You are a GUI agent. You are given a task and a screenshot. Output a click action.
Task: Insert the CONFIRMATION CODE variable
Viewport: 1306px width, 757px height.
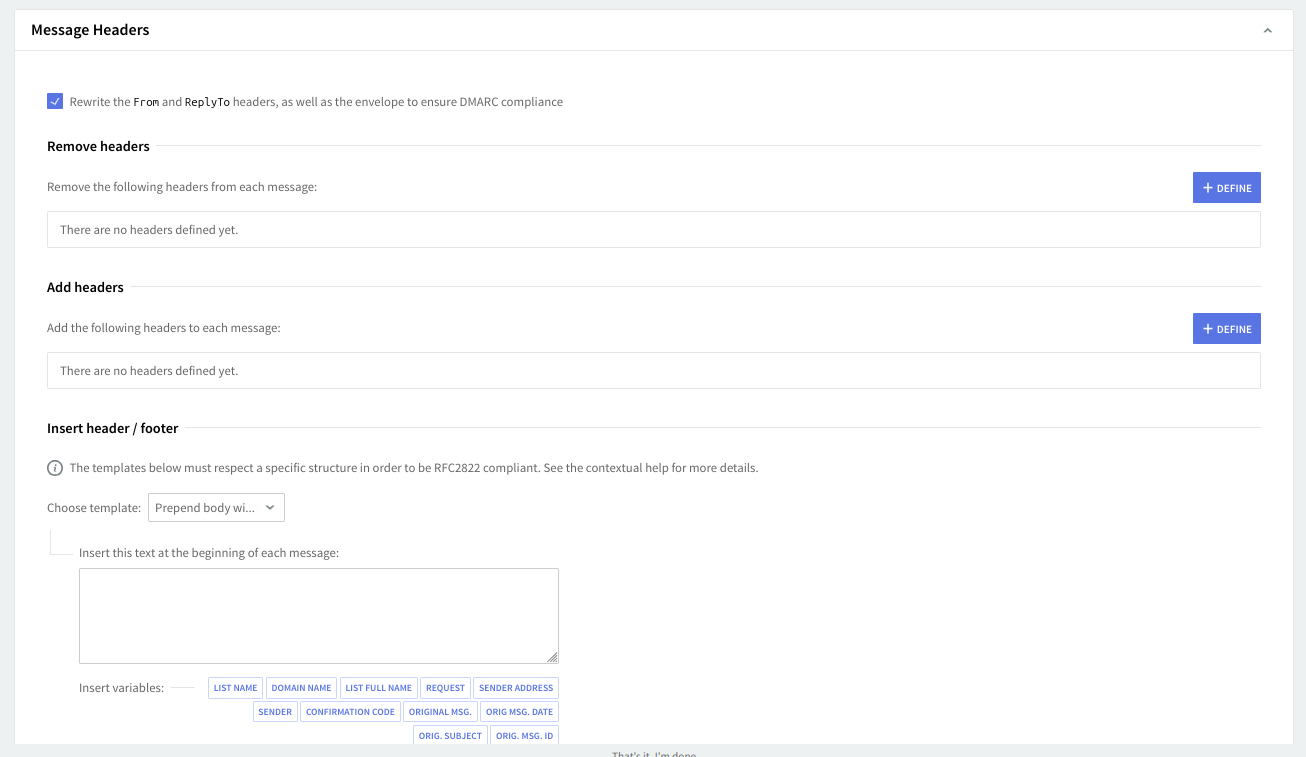[350, 712]
